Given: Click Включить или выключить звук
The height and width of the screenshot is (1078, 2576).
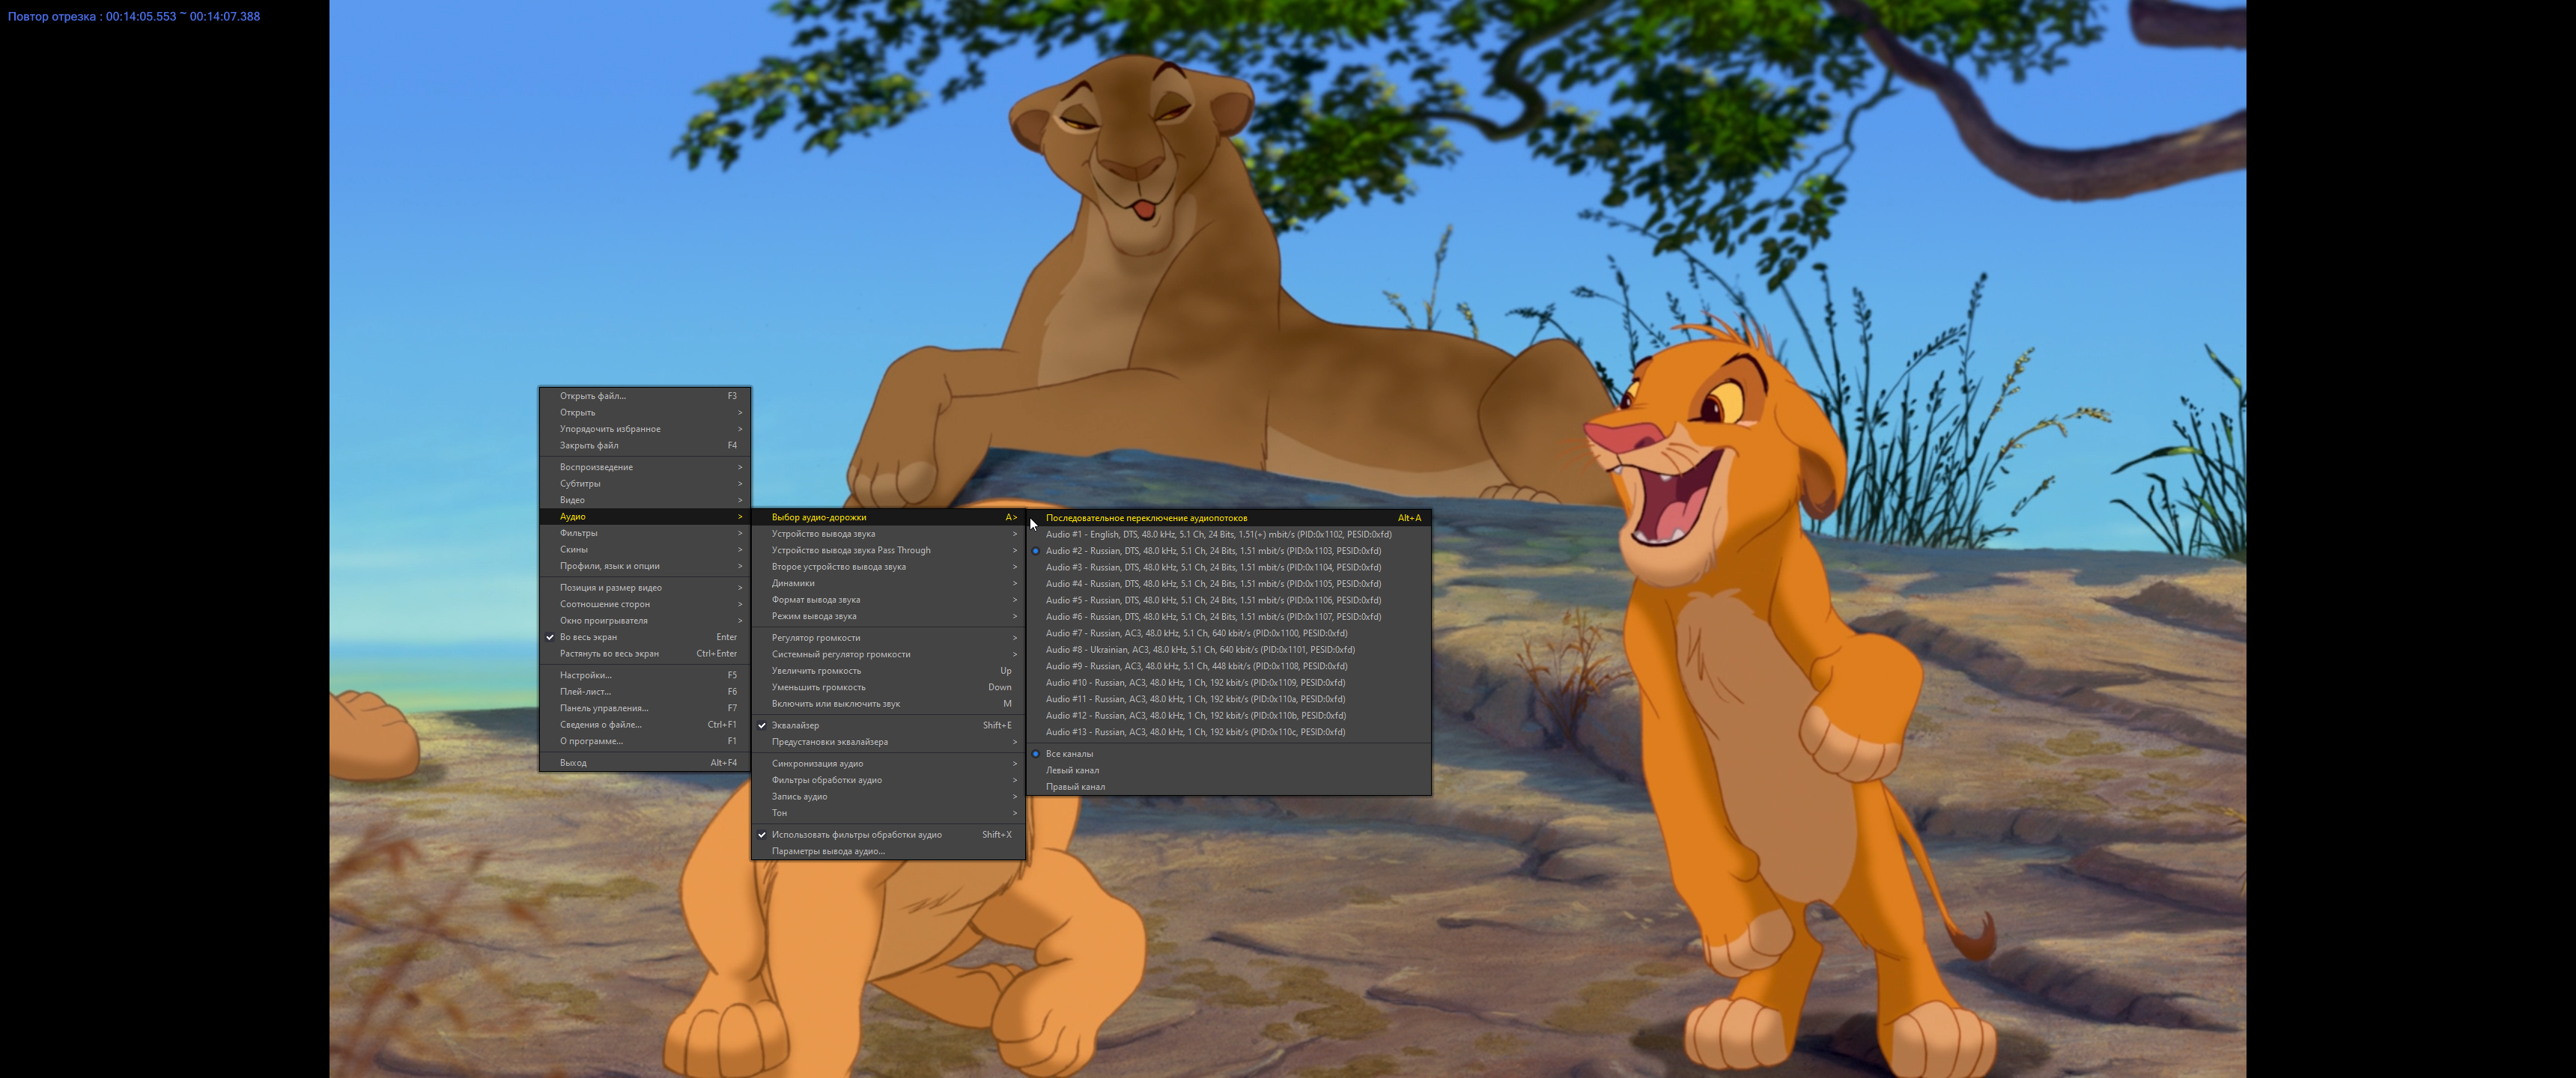Looking at the screenshot, I should tap(835, 704).
